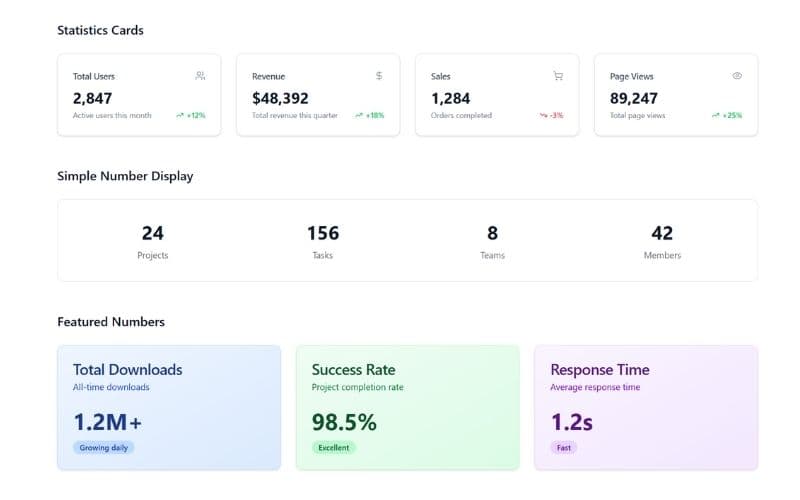Click the shopping cart icon on Sales card
The height and width of the screenshot is (500, 800).
(558, 76)
